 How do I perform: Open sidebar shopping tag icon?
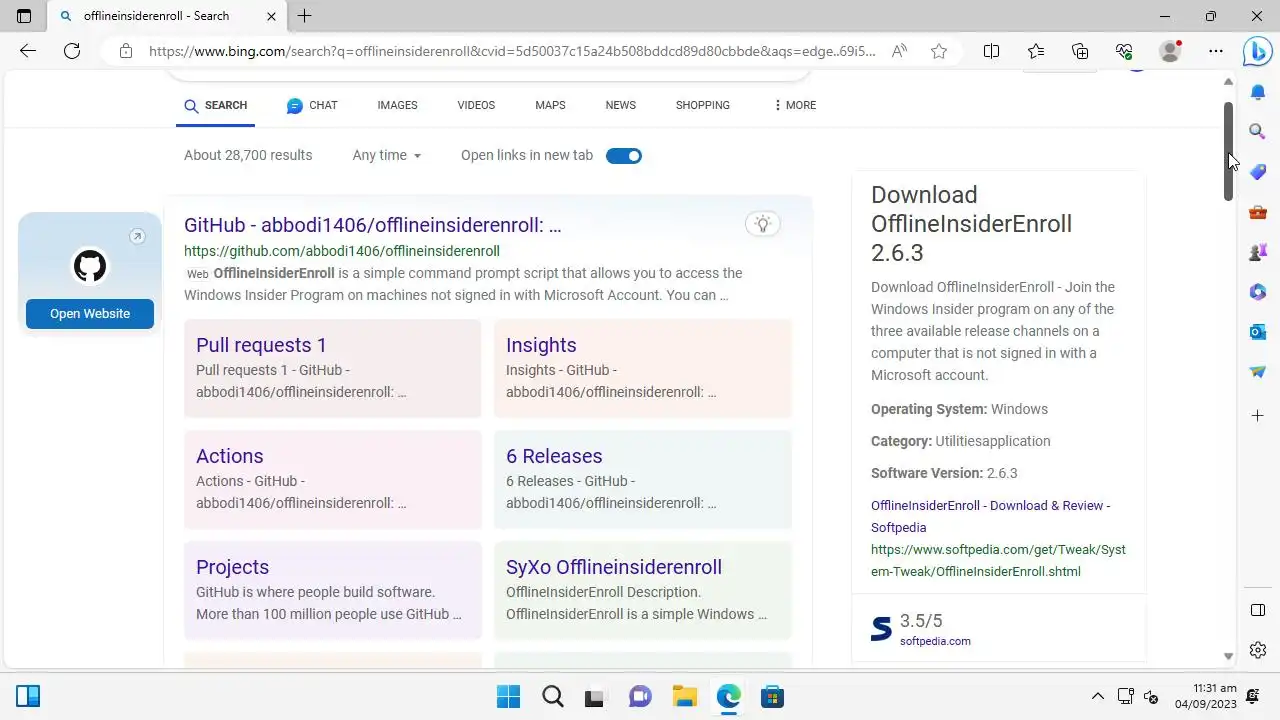[x=1258, y=172]
